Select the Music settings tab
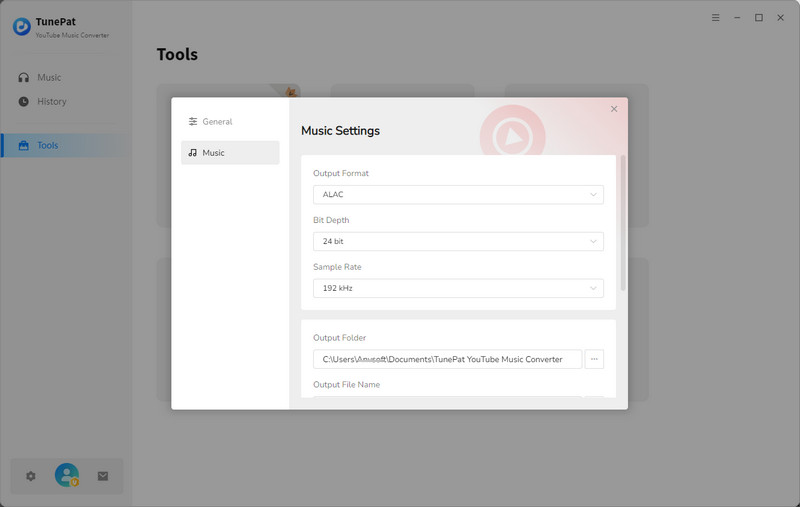 [x=230, y=153]
